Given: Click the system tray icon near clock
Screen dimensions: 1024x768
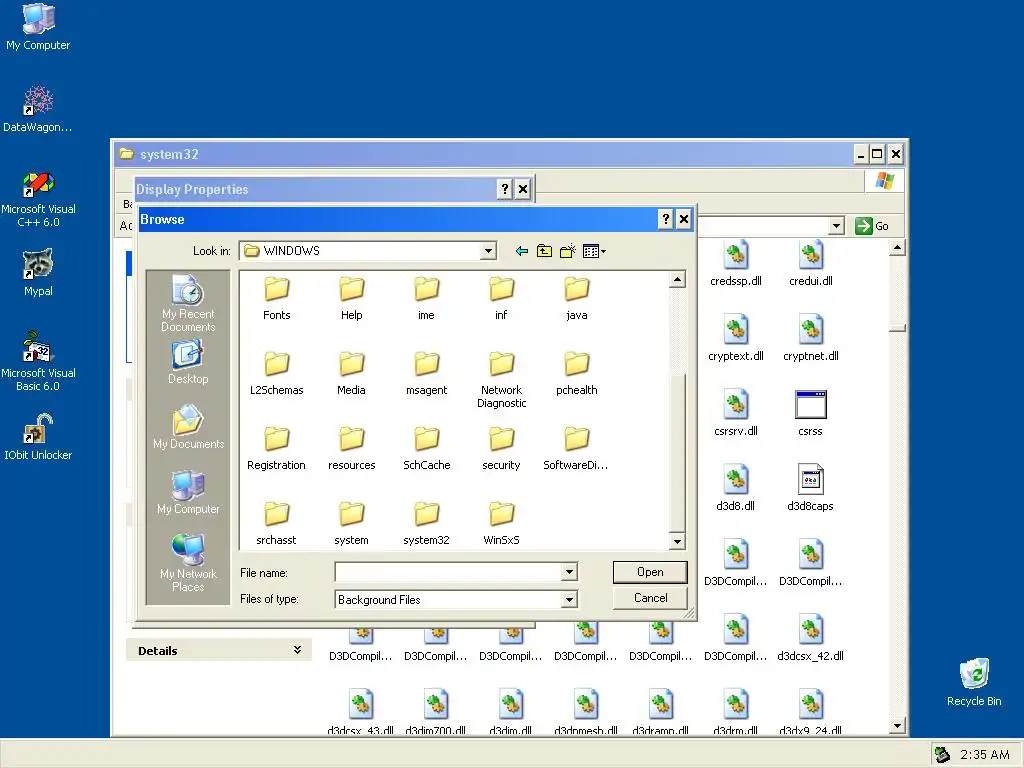Looking at the screenshot, I should point(941,754).
